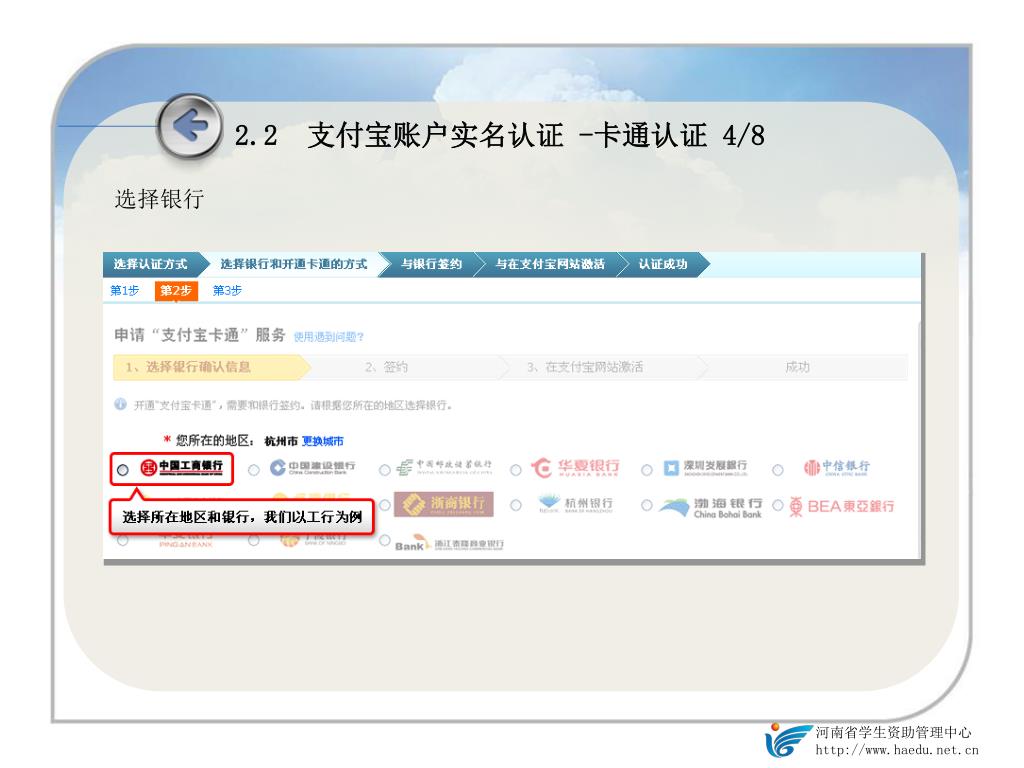
Task: Select the 中国工商银行 radio button
Action: 123,470
